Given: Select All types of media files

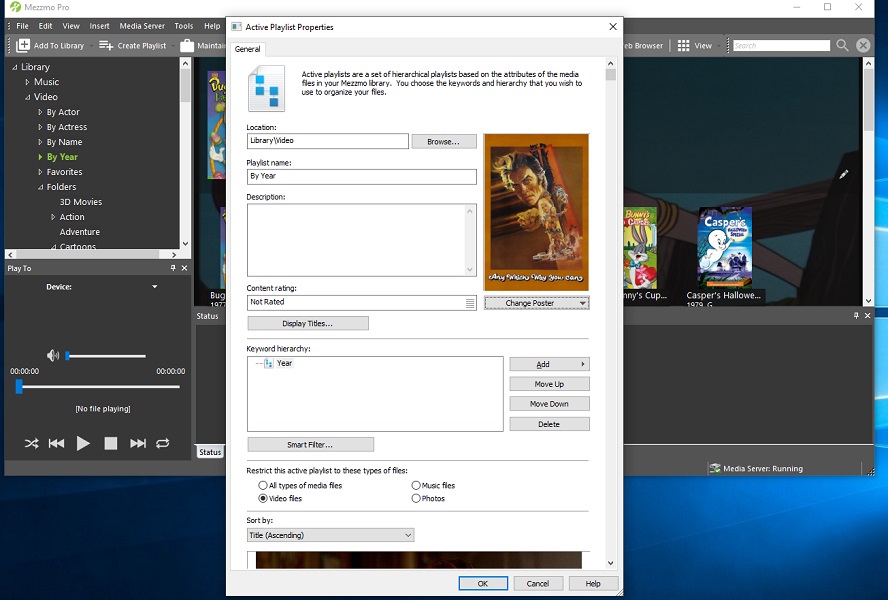Looking at the screenshot, I should pos(263,486).
